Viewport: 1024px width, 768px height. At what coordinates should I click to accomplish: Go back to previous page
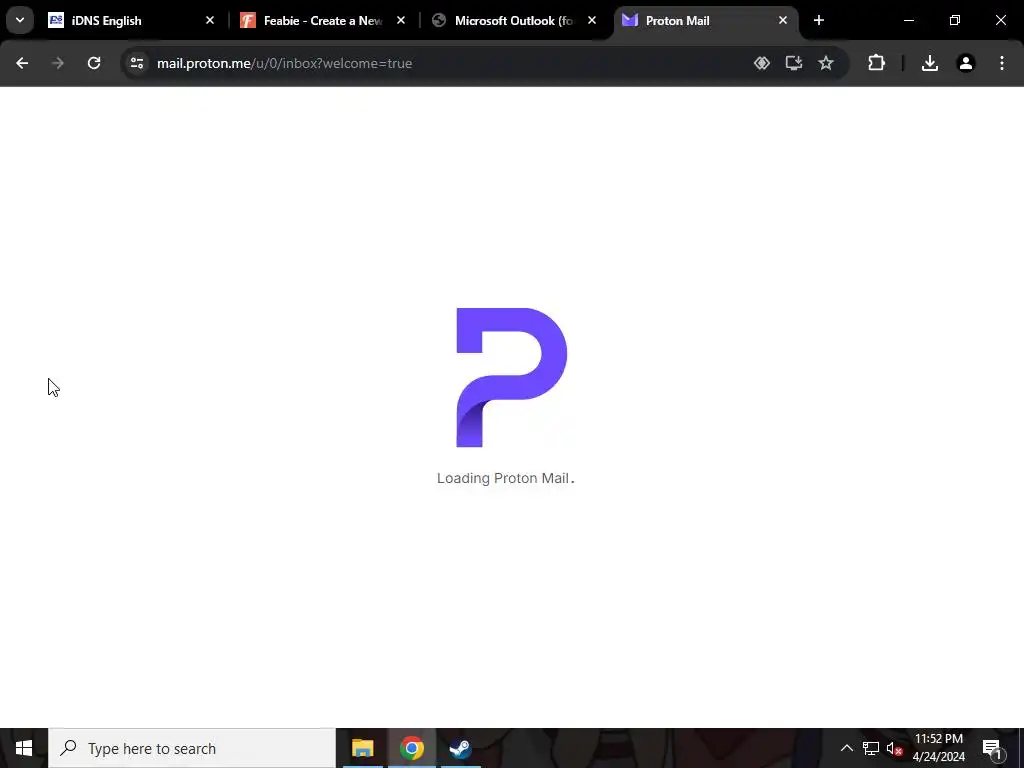pyautogui.click(x=22, y=63)
